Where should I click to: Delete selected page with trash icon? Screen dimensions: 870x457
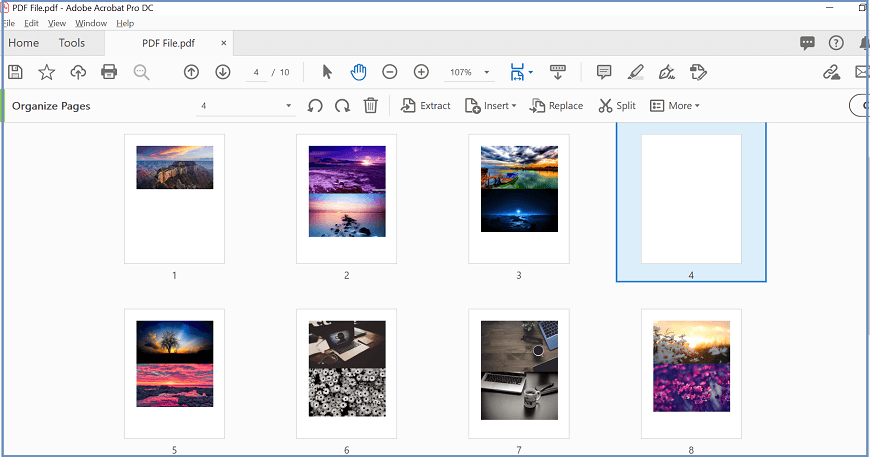(371, 105)
